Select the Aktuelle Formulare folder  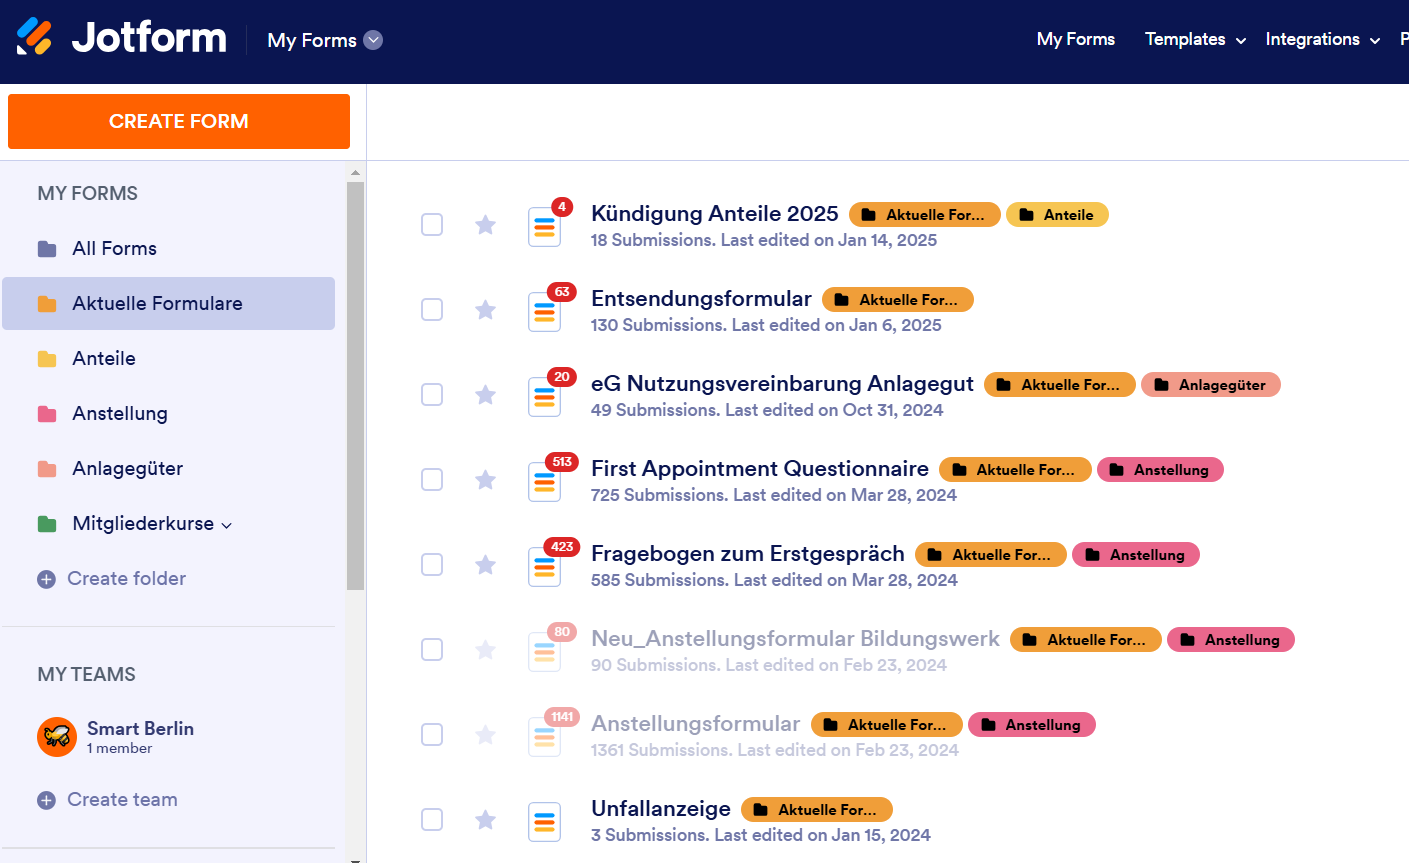tap(168, 303)
